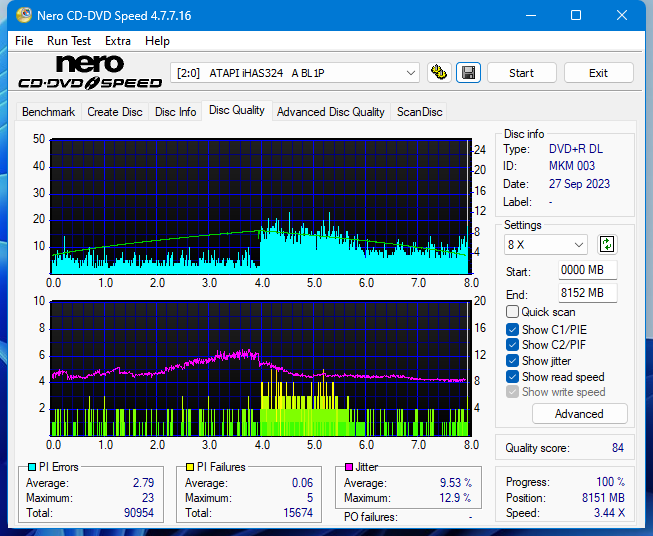Expand the 8 X speed dropdown
Image resolution: width=653 pixels, height=536 pixels.
pyautogui.click(x=578, y=244)
